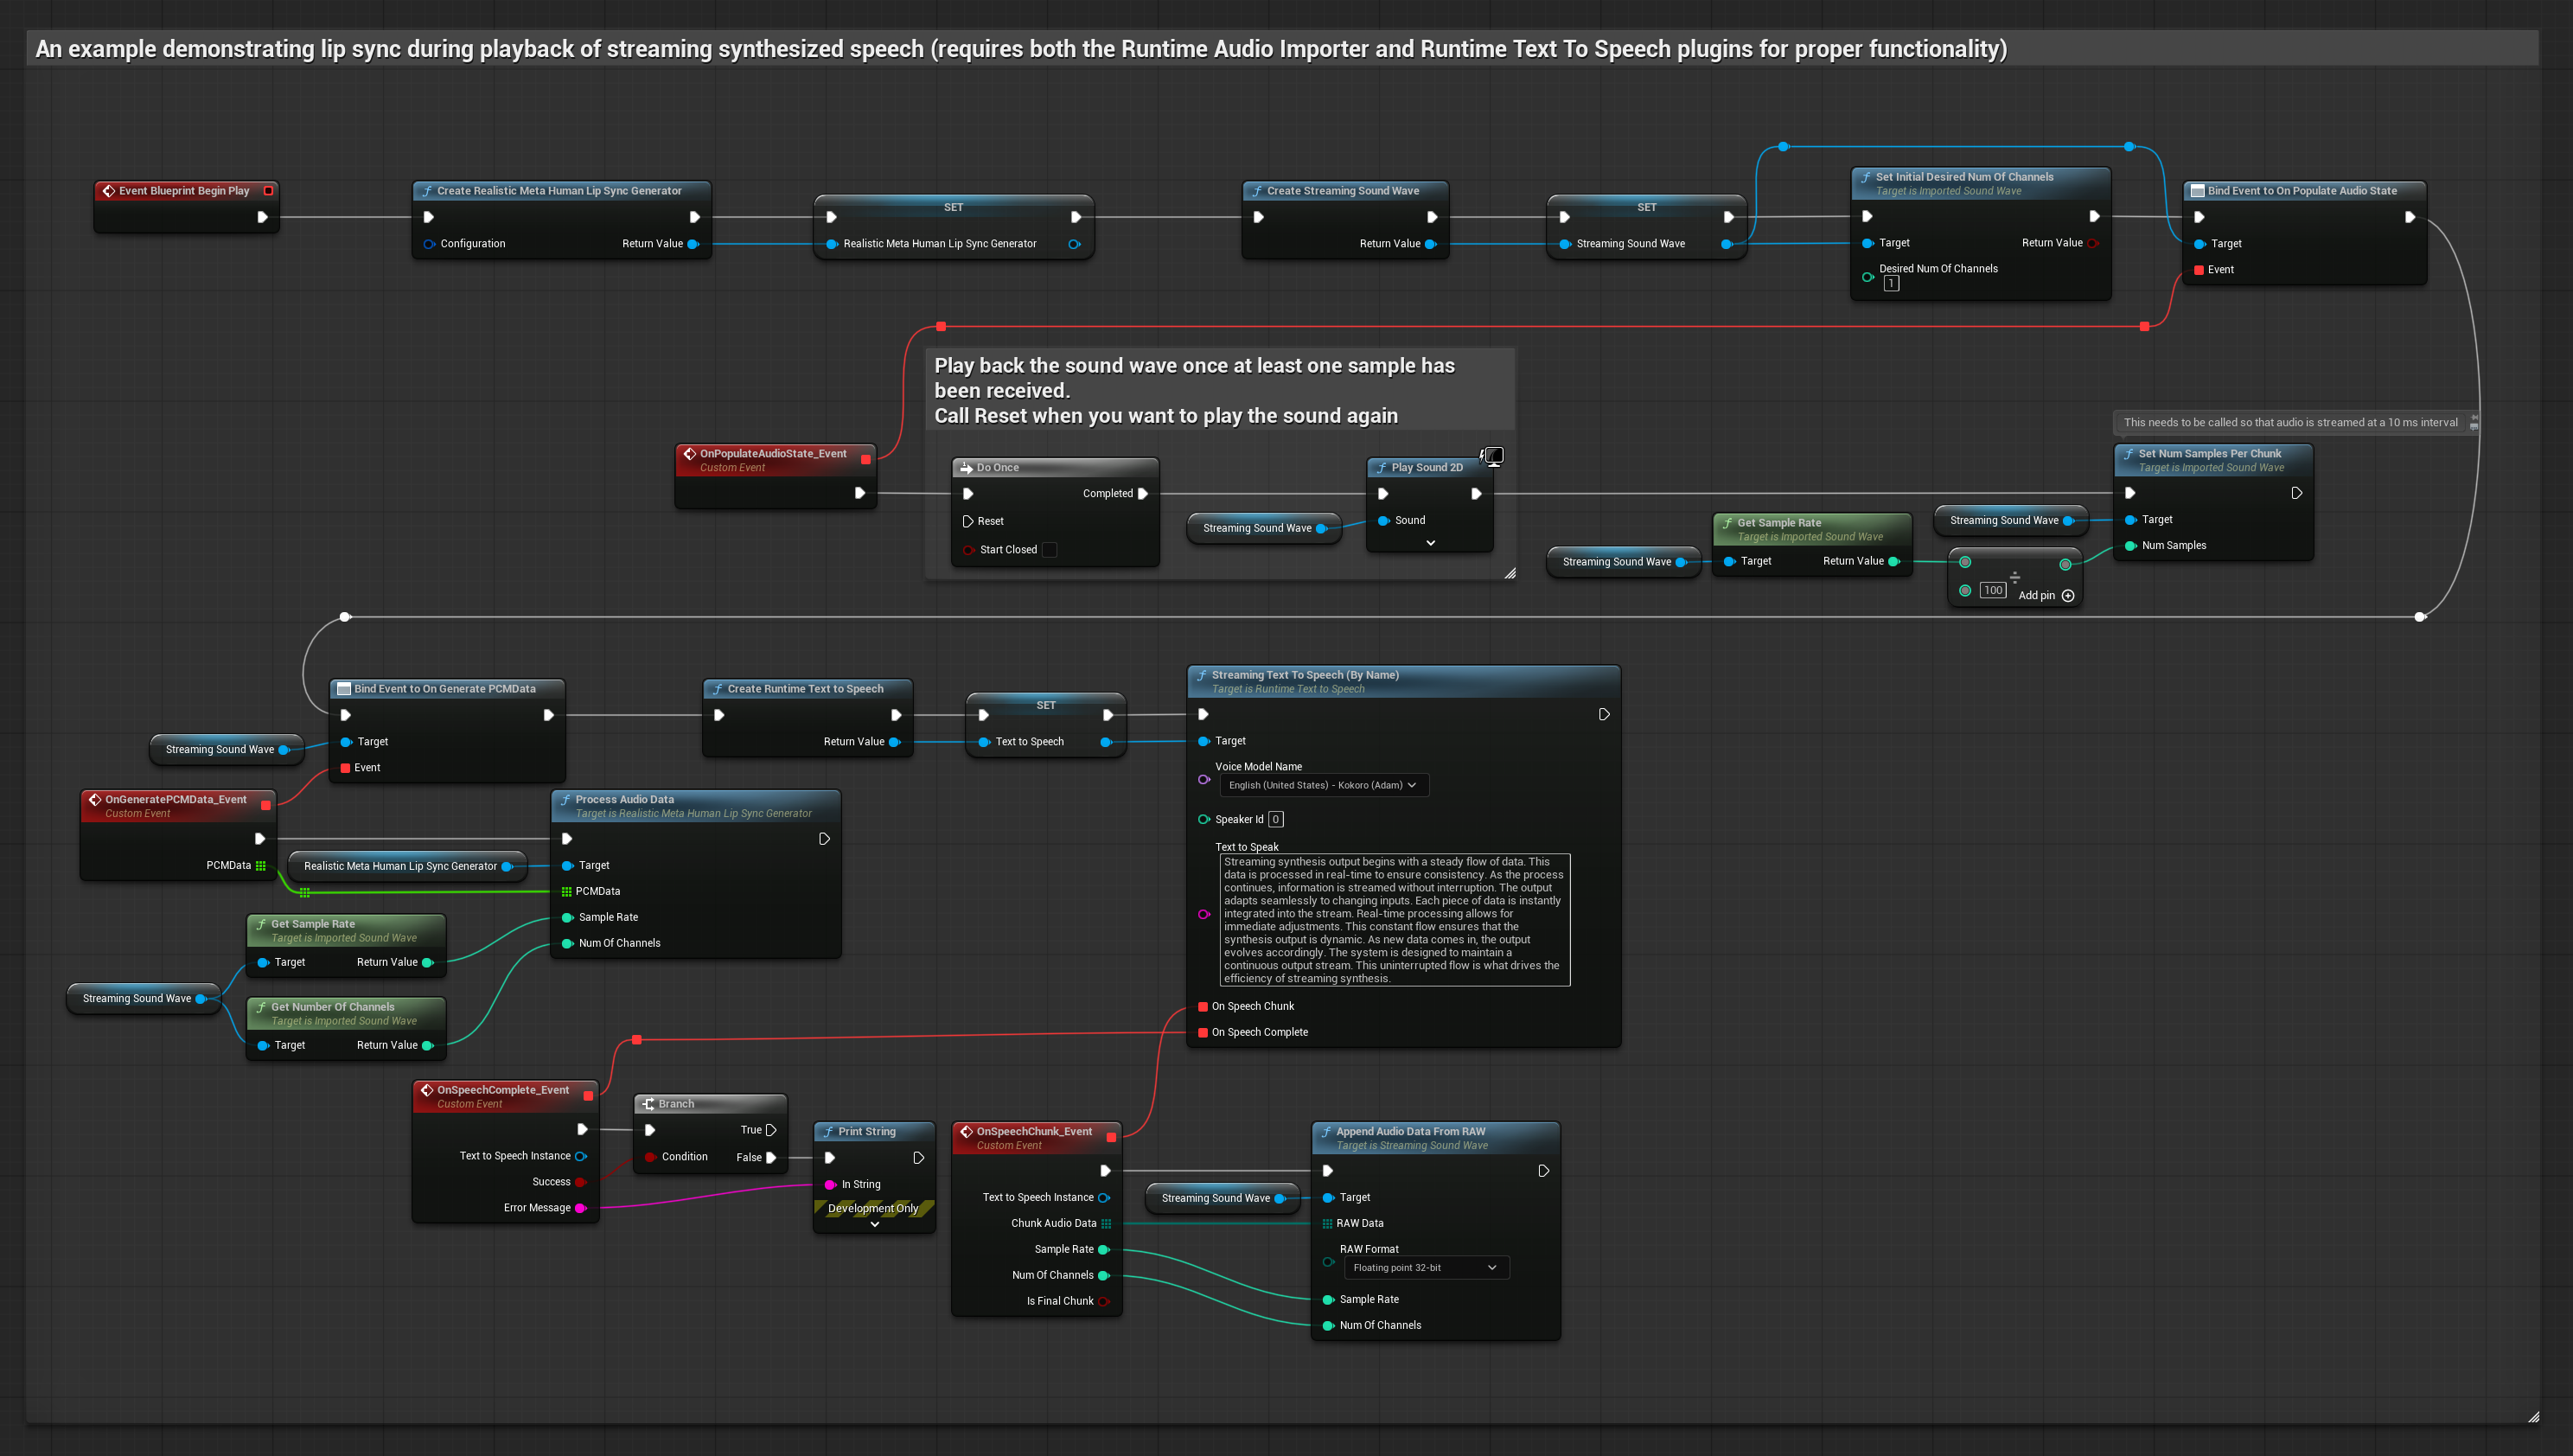
Task: Click Play Sound 2D client-only monitor icon
Action: pyautogui.click(x=1492, y=456)
